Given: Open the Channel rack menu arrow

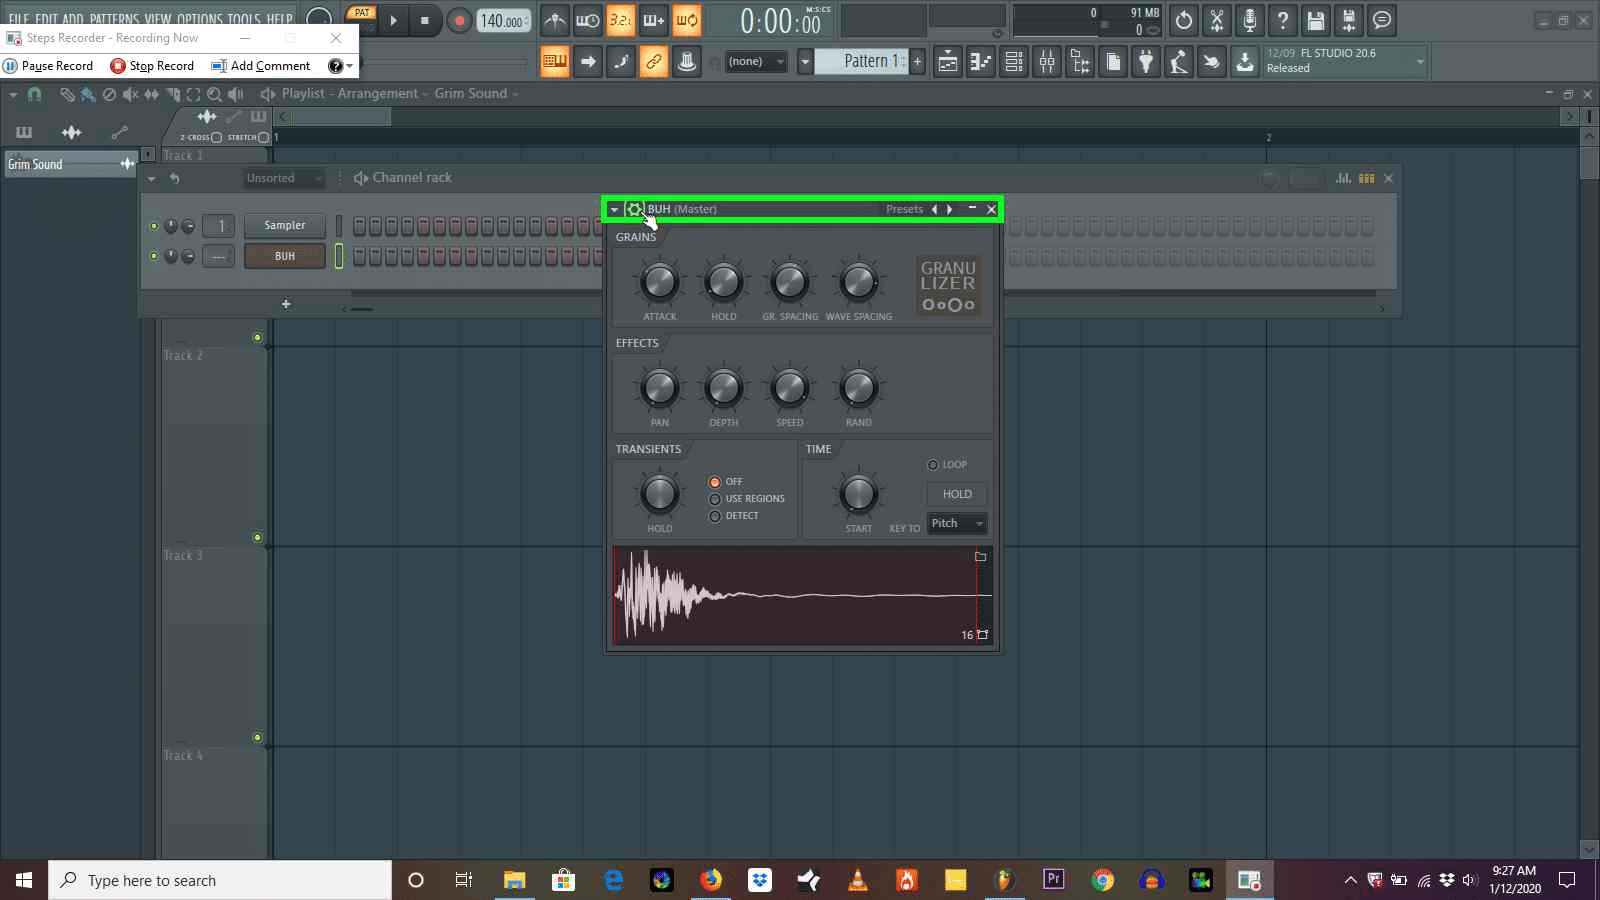Looking at the screenshot, I should click(151, 178).
